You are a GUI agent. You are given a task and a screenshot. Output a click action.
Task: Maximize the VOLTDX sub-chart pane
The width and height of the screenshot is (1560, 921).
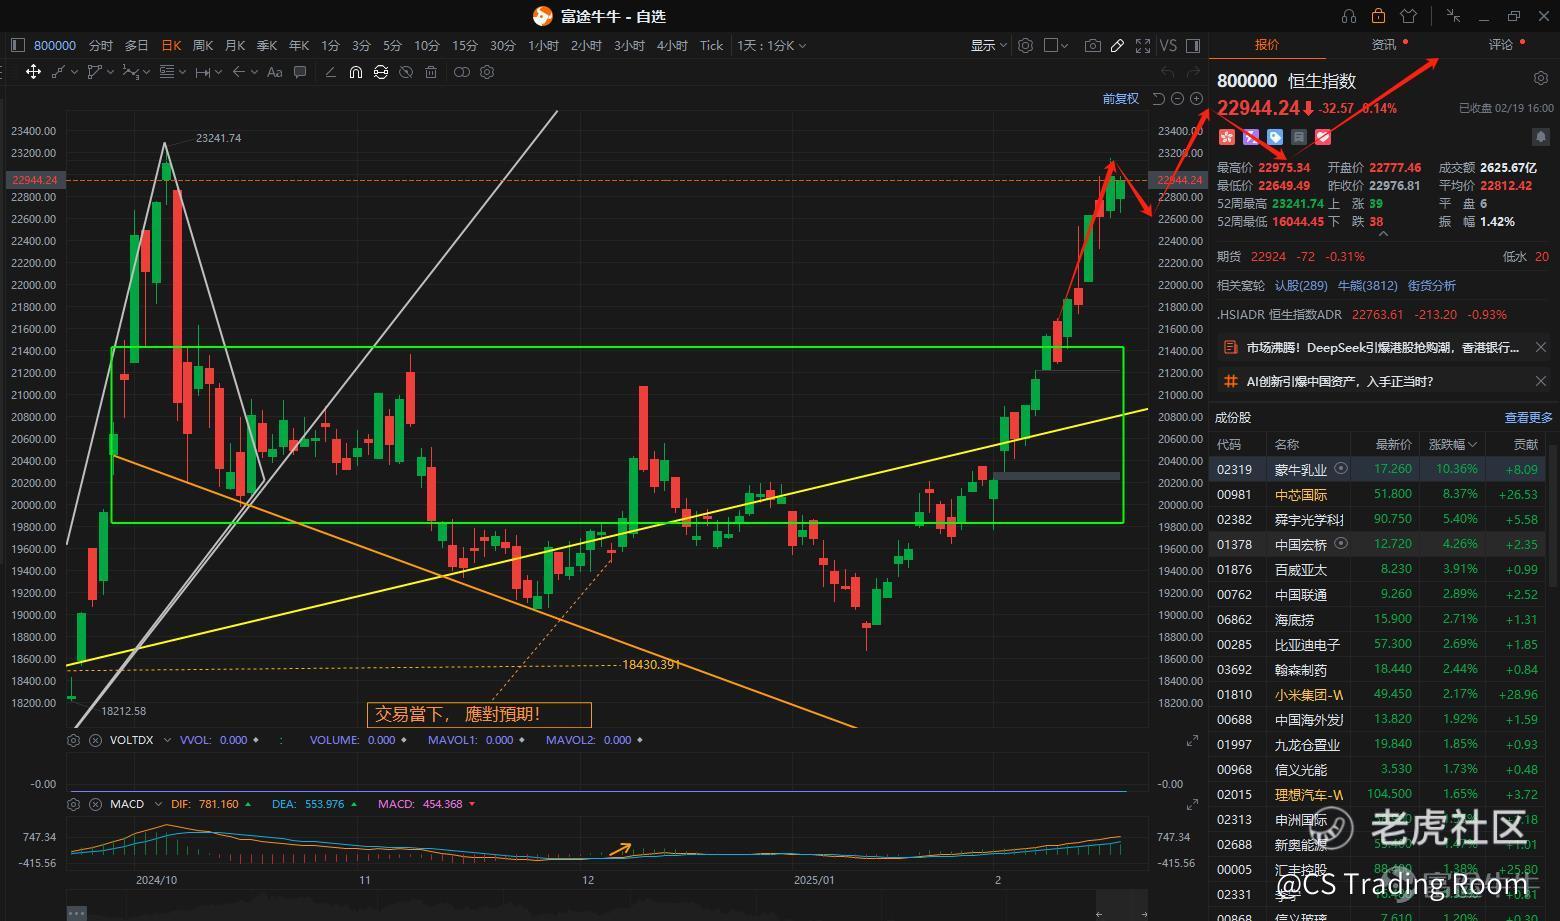(1192, 740)
